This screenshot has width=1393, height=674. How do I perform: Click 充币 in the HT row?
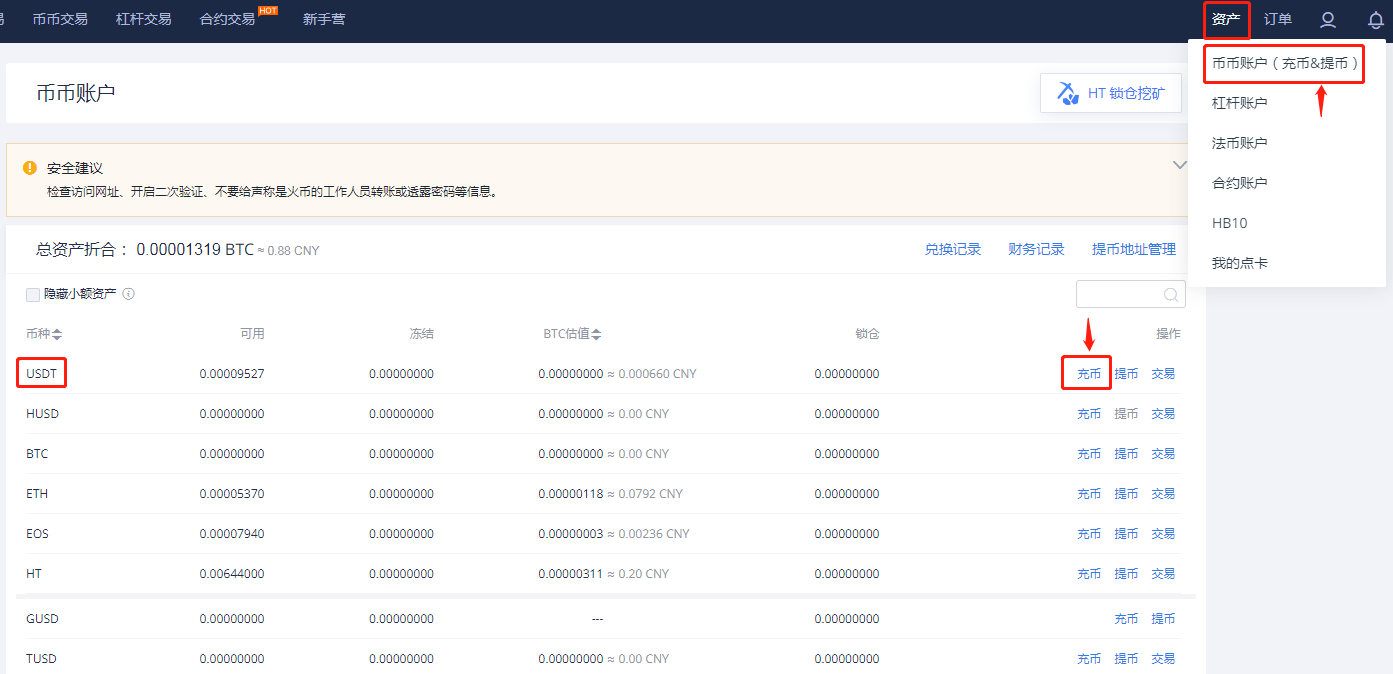click(x=1089, y=574)
